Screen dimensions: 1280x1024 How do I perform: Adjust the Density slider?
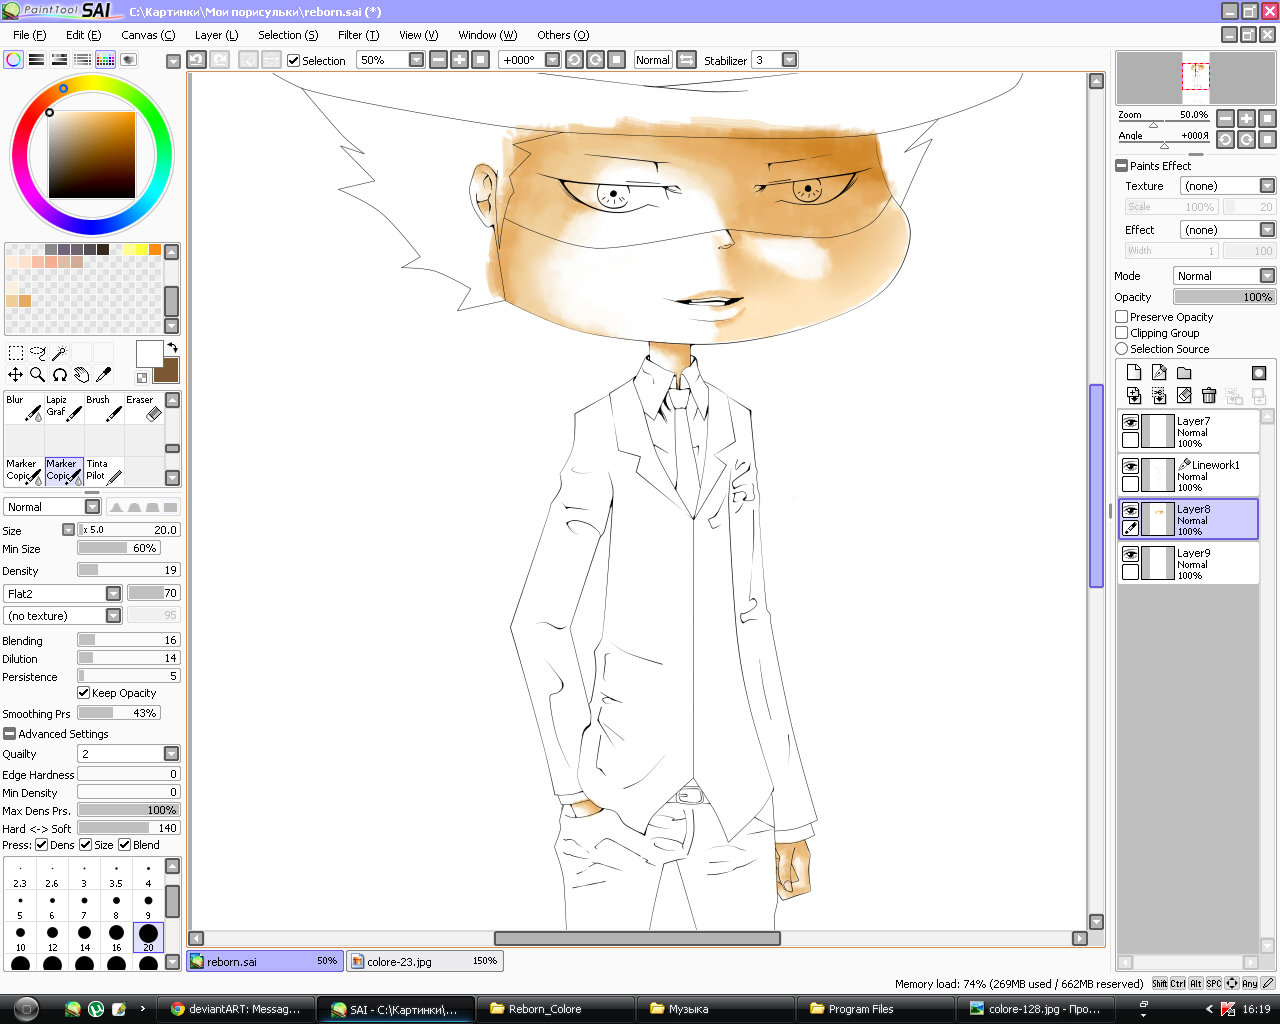[129, 570]
